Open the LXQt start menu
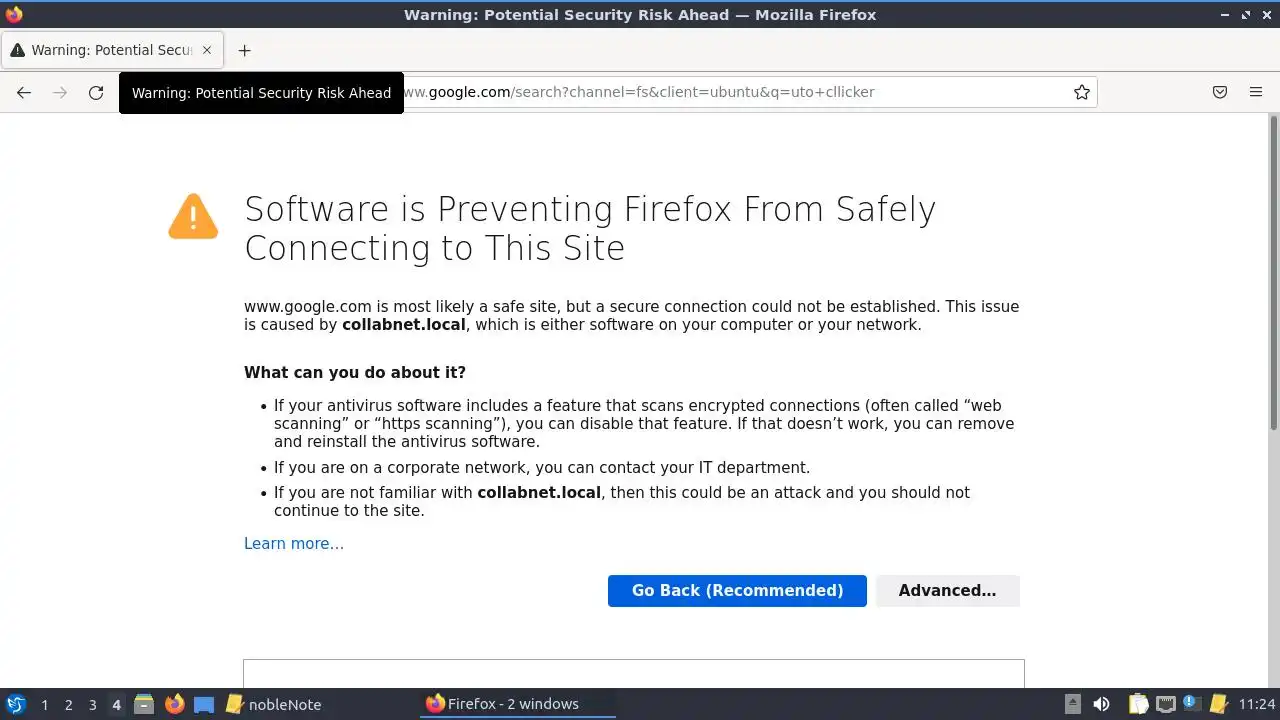This screenshot has height=720, width=1280. point(15,704)
